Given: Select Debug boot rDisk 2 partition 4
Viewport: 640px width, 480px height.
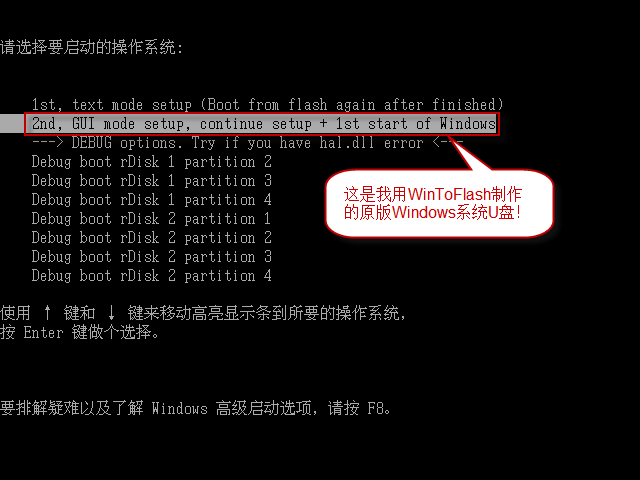Looking at the screenshot, I should coord(151,276).
